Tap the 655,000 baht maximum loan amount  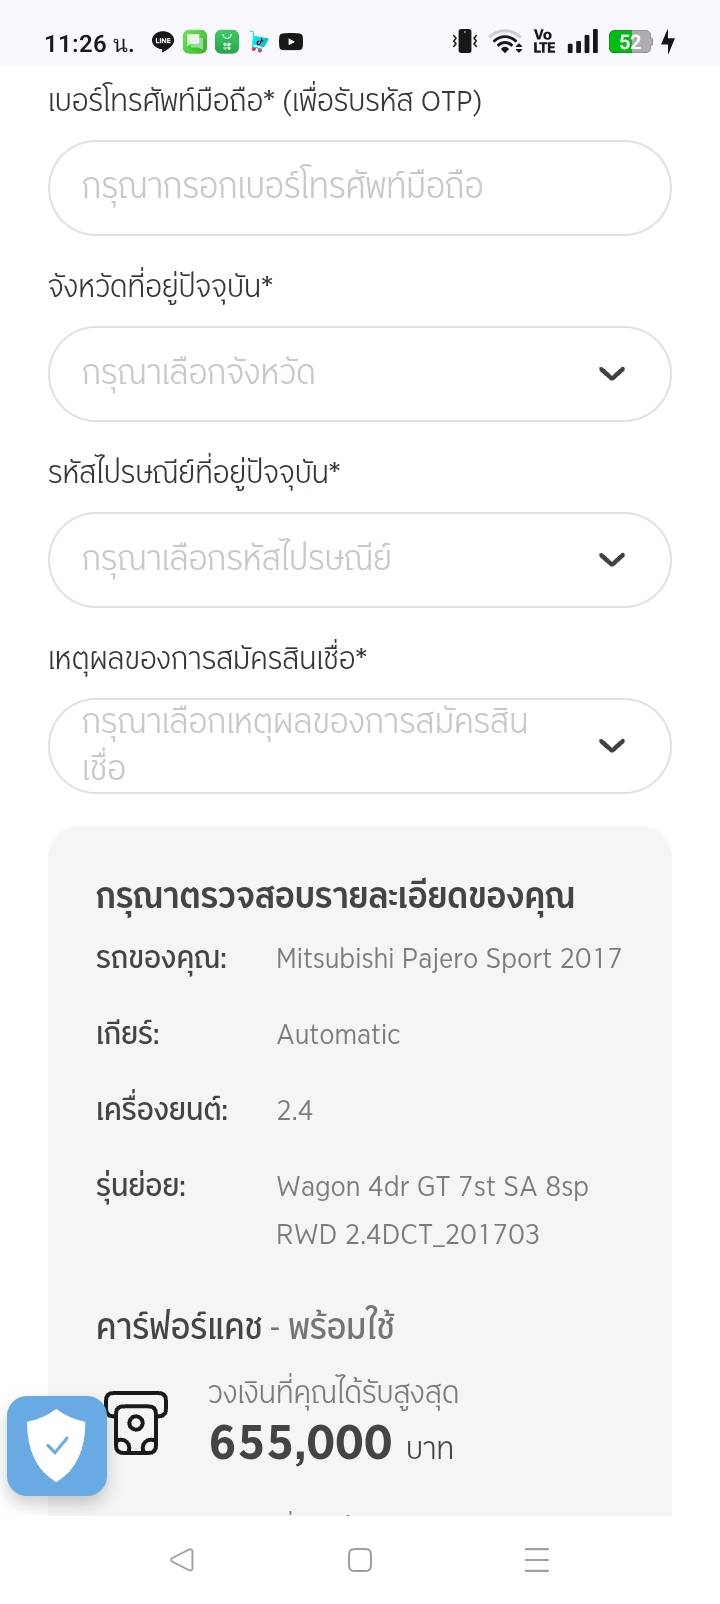coord(301,1444)
